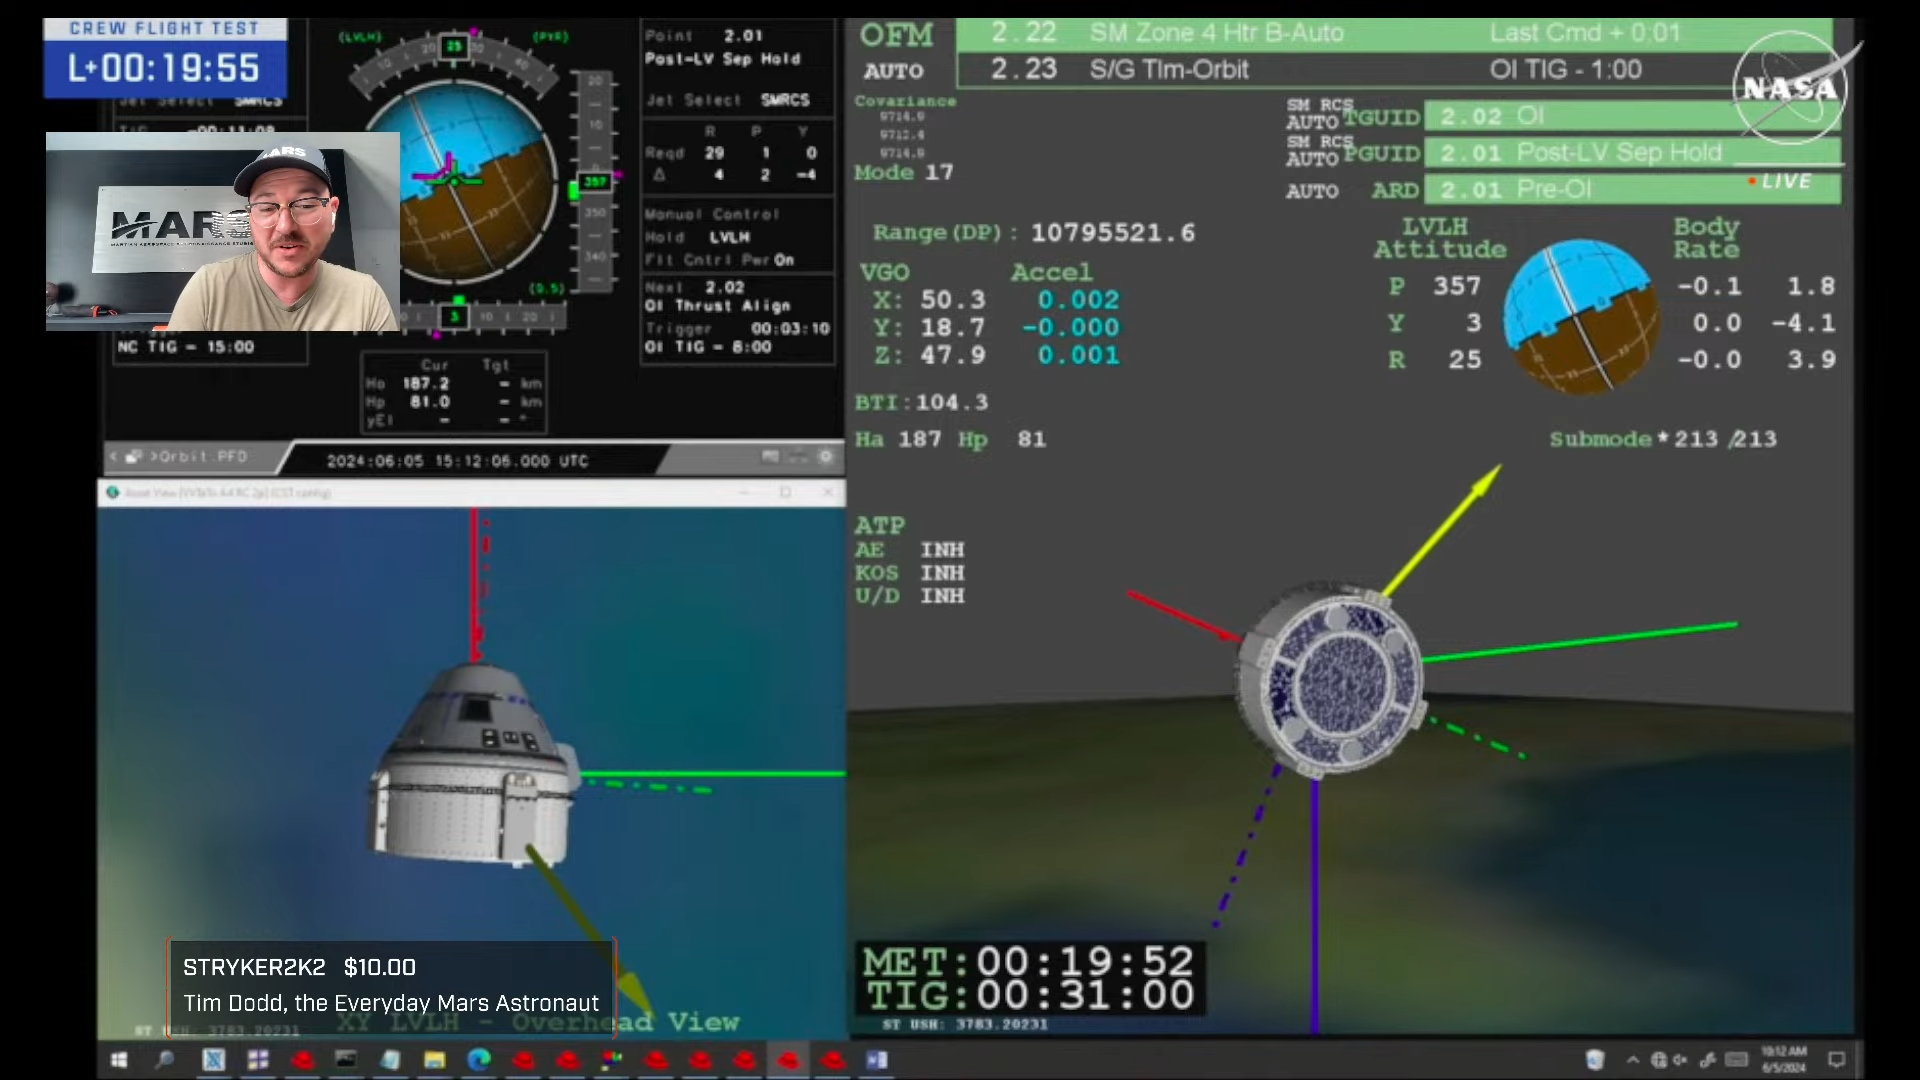
Task: Click the LVLH Attitude ball indicator
Action: (1582, 316)
